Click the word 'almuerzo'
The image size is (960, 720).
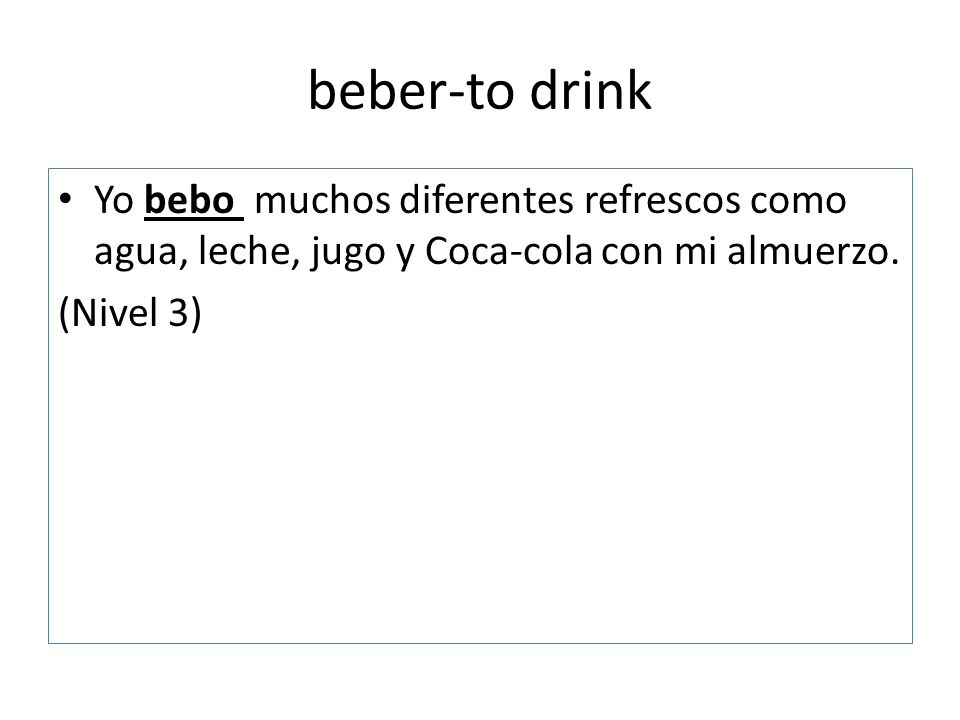click(x=808, y=251)
